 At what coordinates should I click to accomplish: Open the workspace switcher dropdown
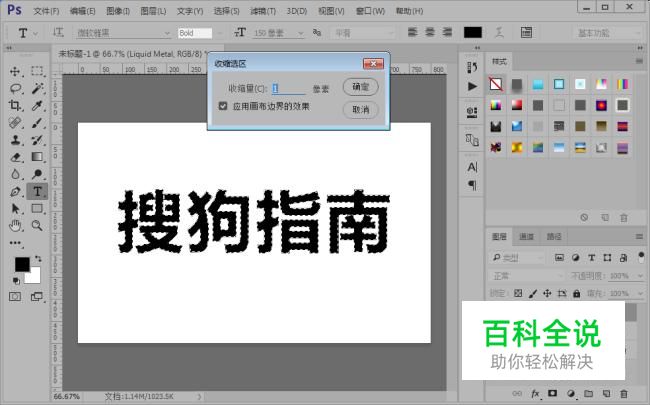coord(607,33)
